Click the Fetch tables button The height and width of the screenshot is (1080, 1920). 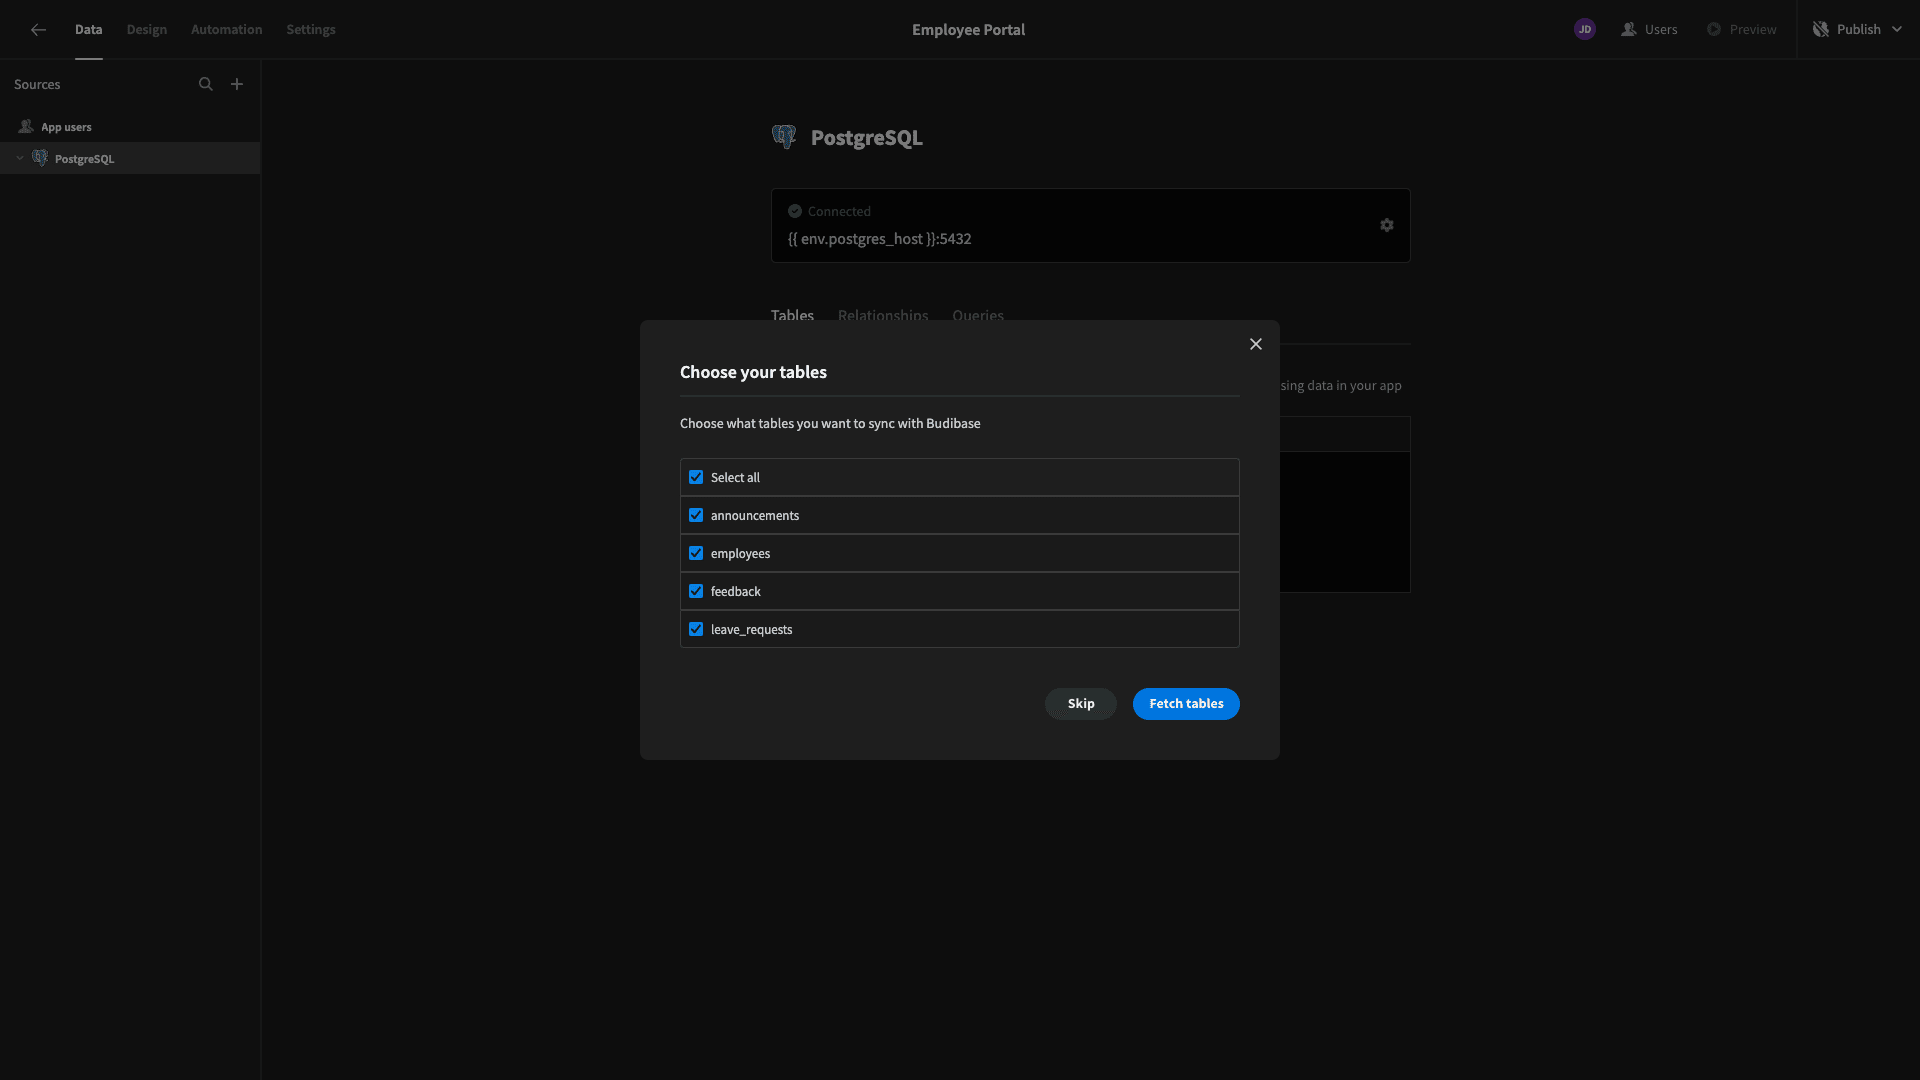point(1186,704)
